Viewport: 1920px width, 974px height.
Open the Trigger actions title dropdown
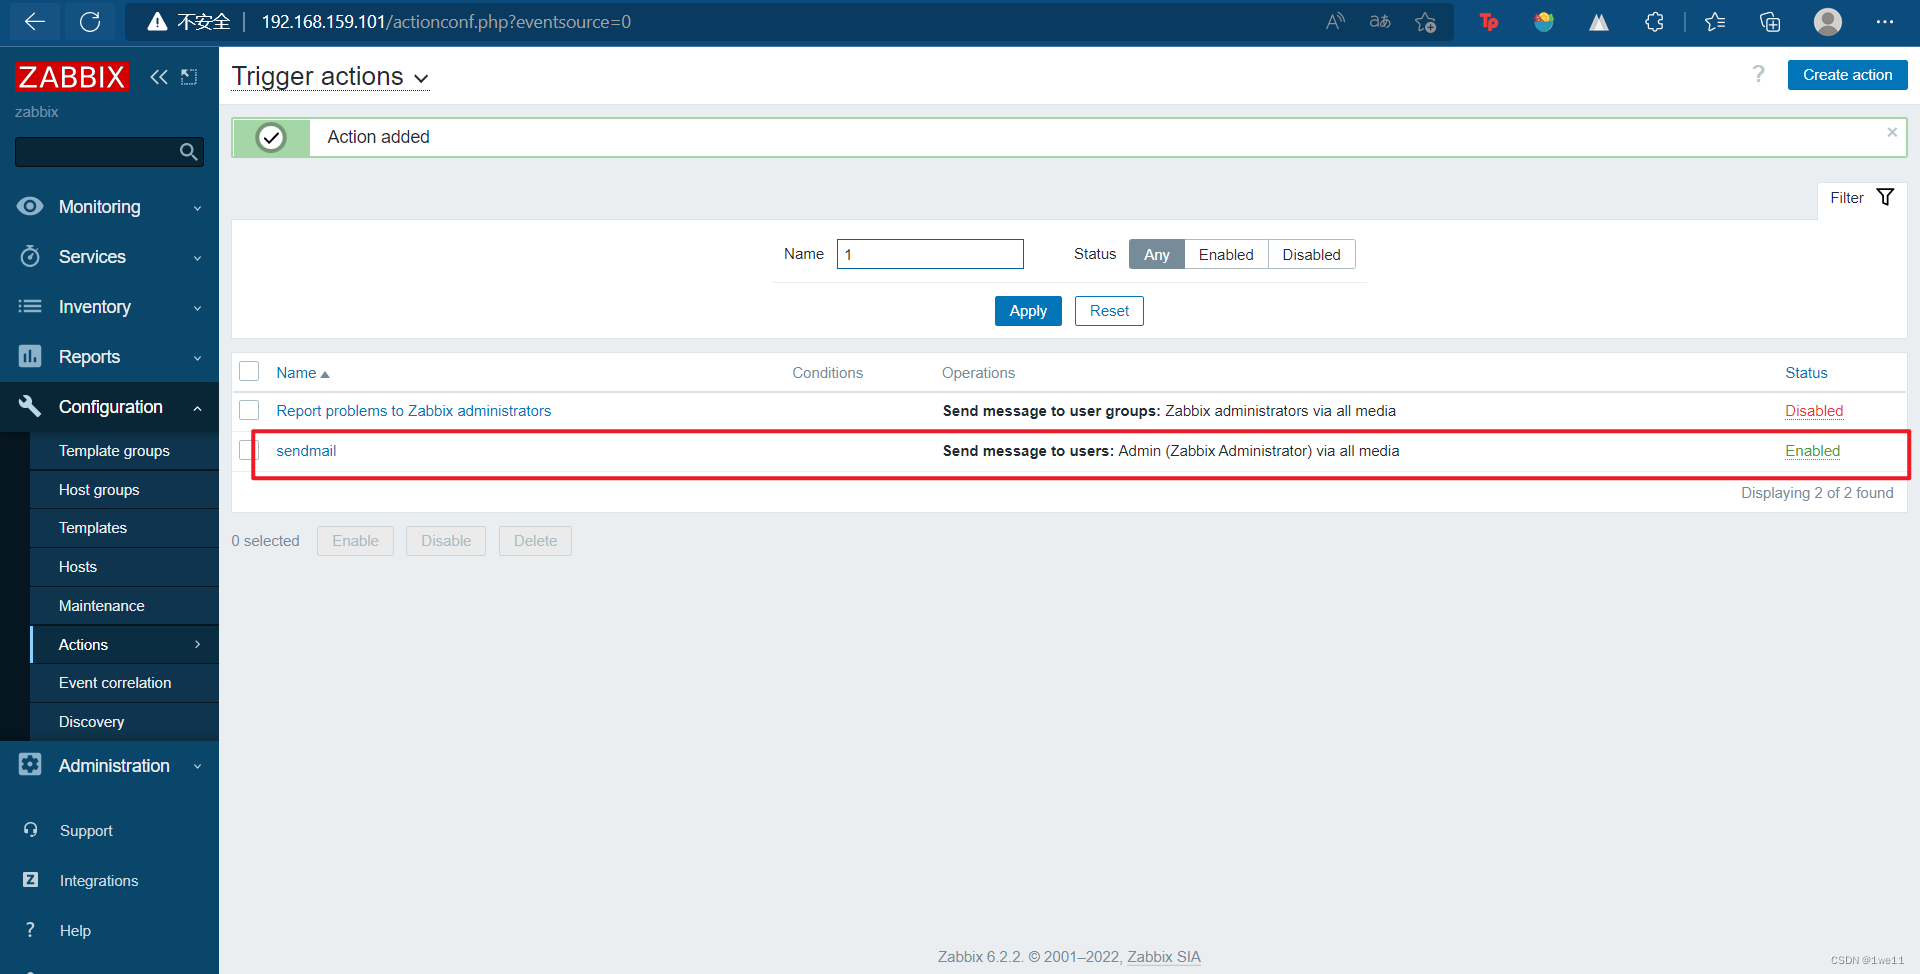coord(330,77)
